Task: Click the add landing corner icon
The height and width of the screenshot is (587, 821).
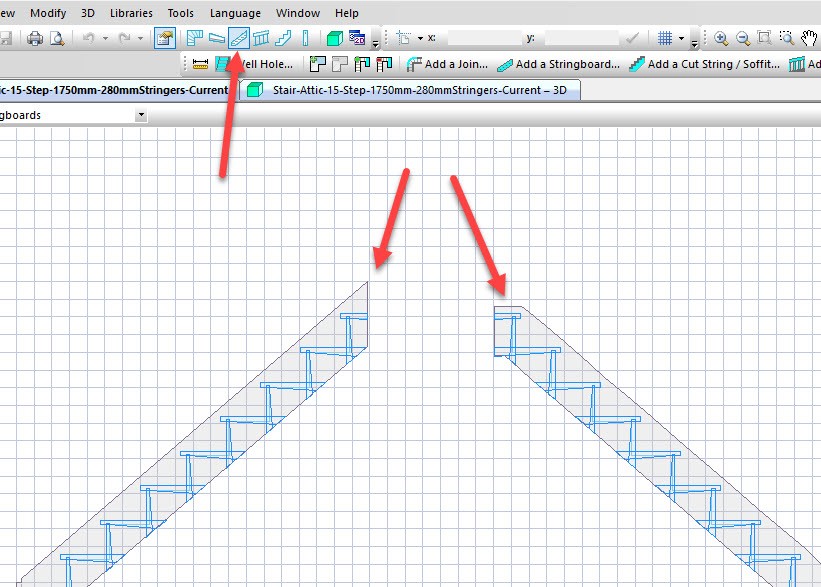Action: click(318, 64)
